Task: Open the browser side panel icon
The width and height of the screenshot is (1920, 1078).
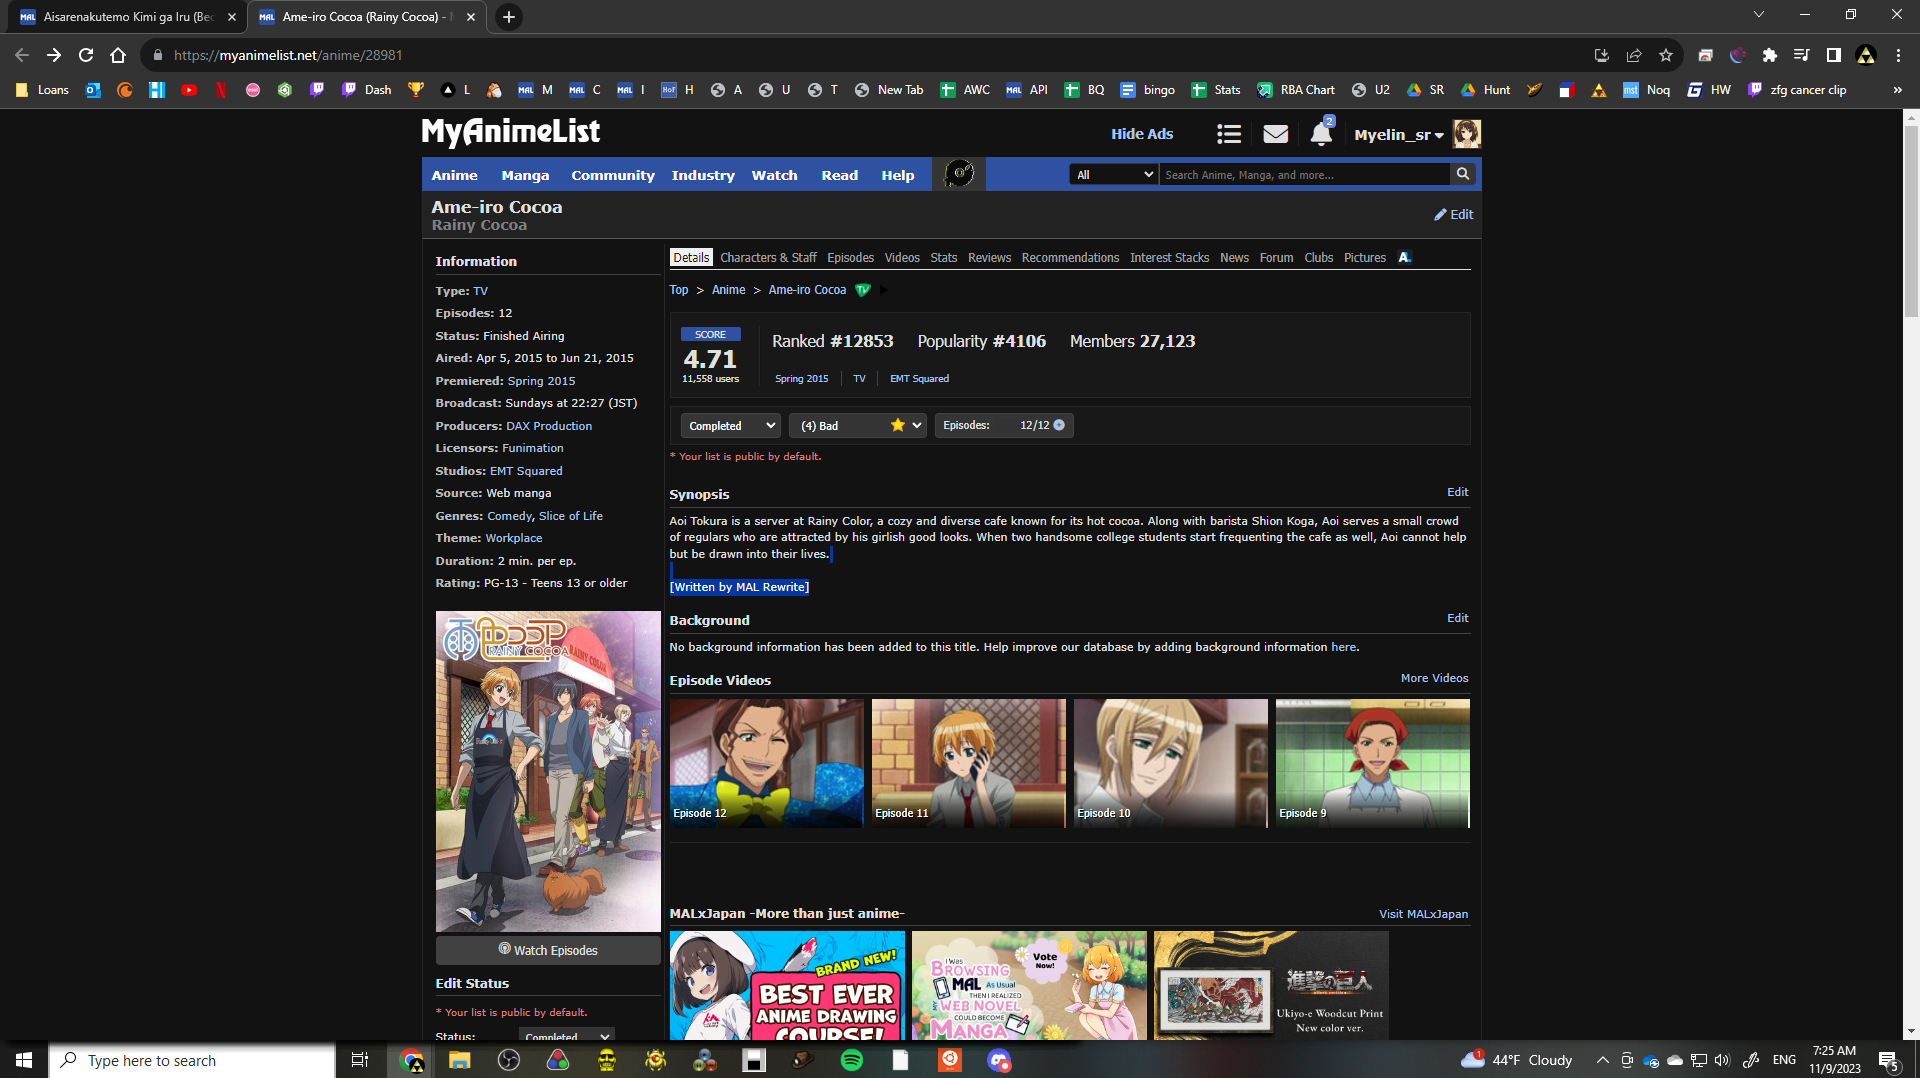Action: 1834,55
